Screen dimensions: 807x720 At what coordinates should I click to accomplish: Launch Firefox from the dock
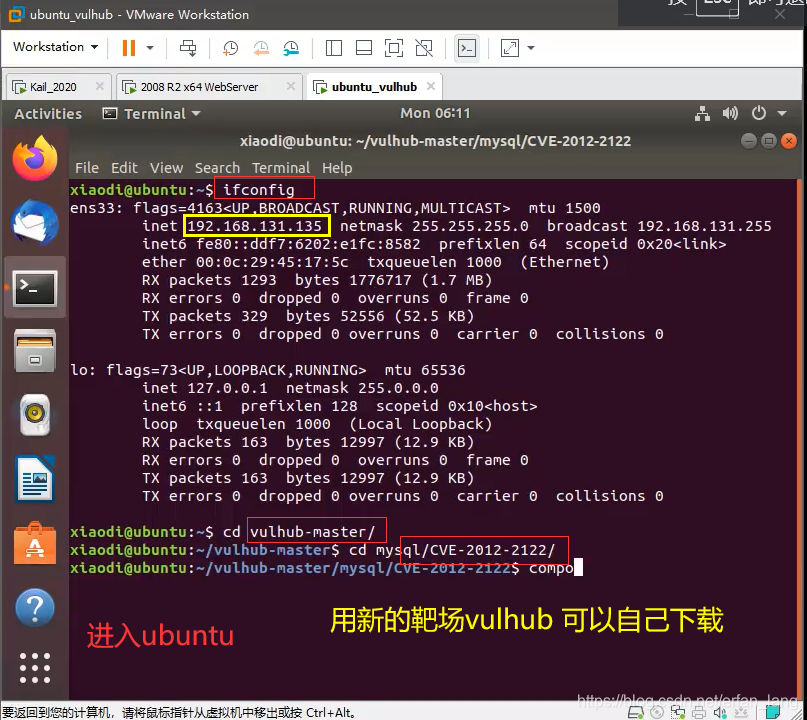coord(35,159)
